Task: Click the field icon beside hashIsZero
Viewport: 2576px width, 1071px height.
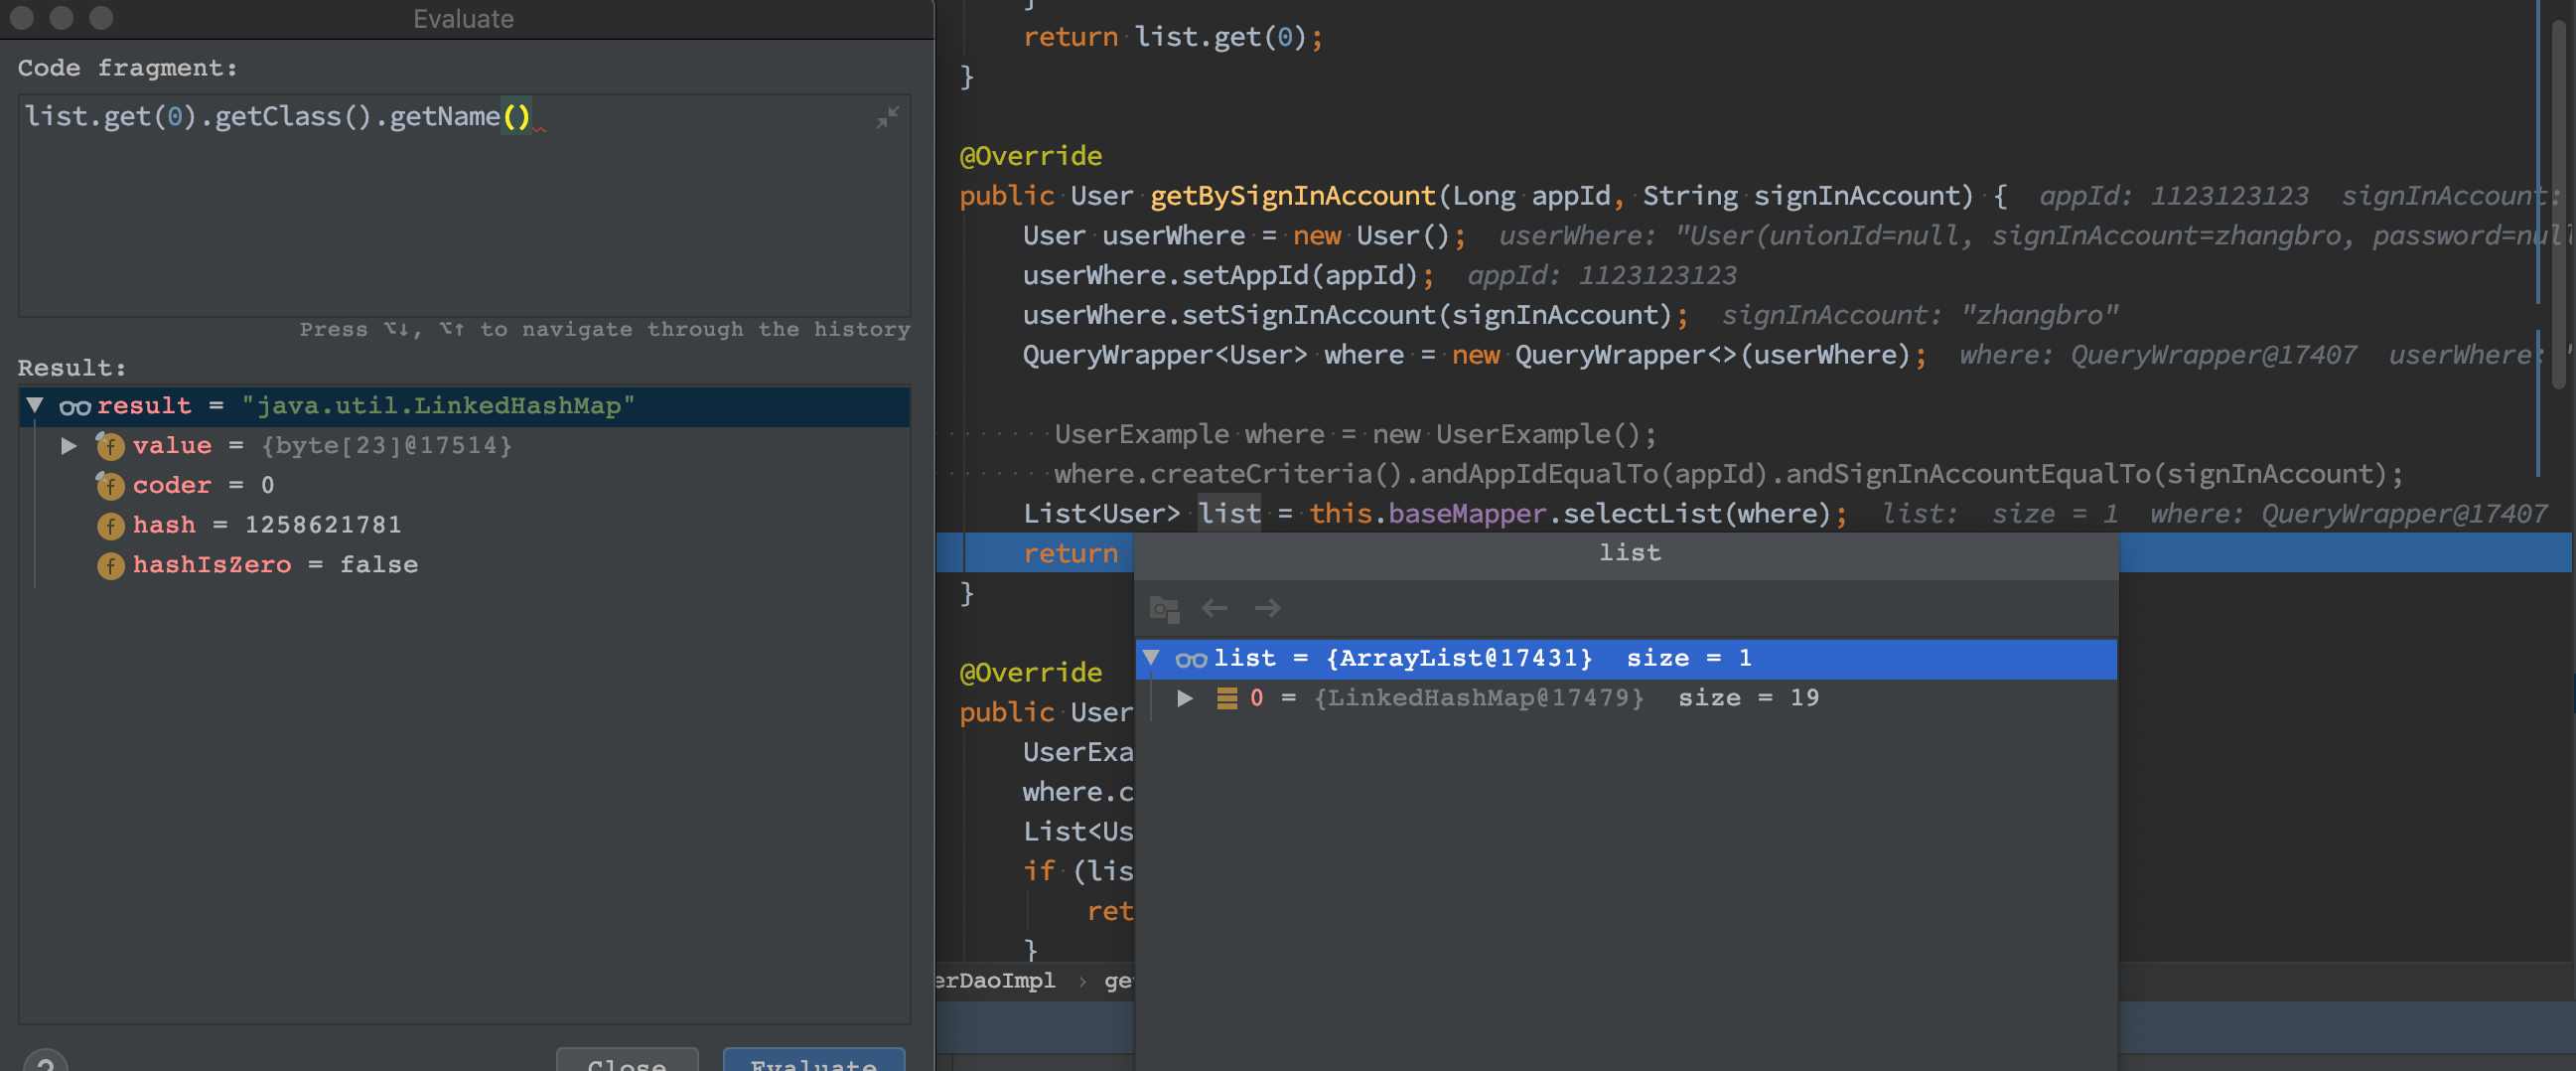Action: (x=110, y=565)
